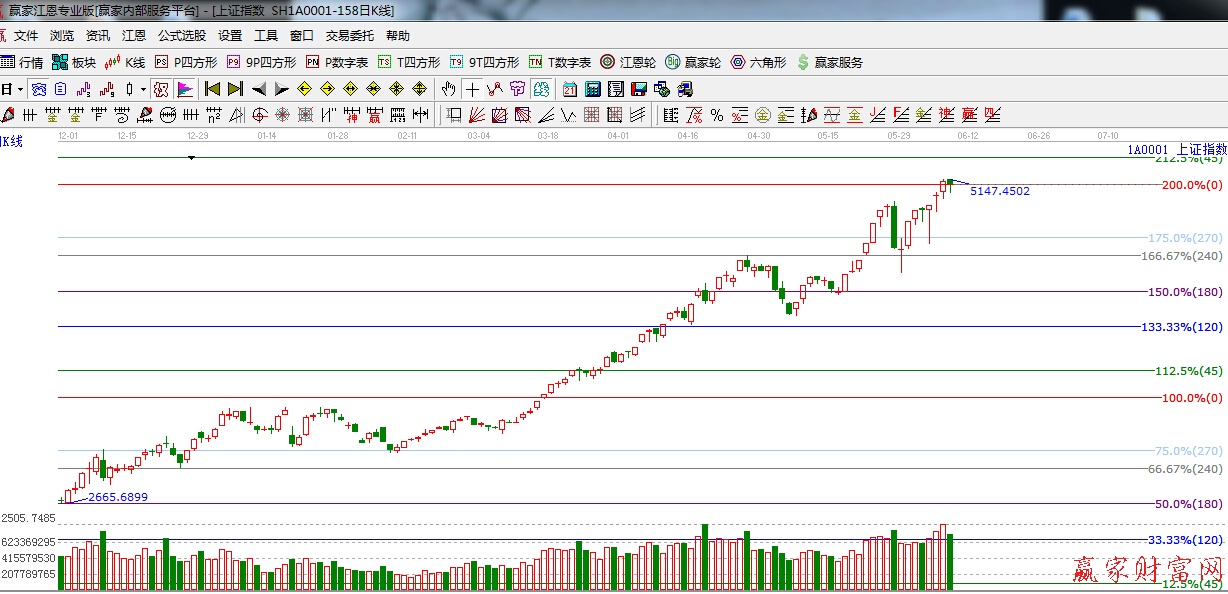This screenshot has height=594, width=1228.
Task: Click the calendar date icon
Action: 570,89
